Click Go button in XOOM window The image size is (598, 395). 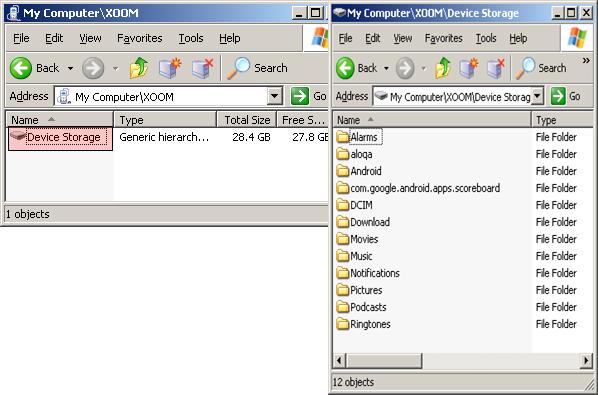pyautogui.click(x=308, y=96)
